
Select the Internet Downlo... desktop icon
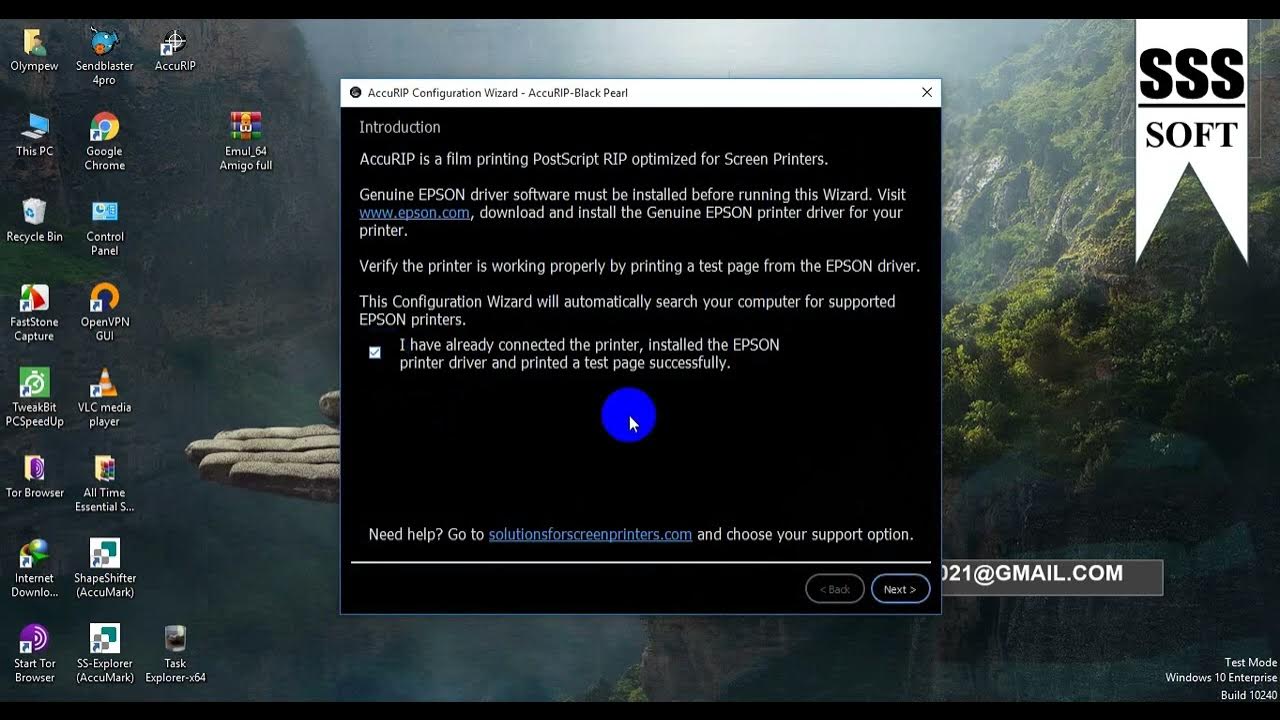coord(34,569)
